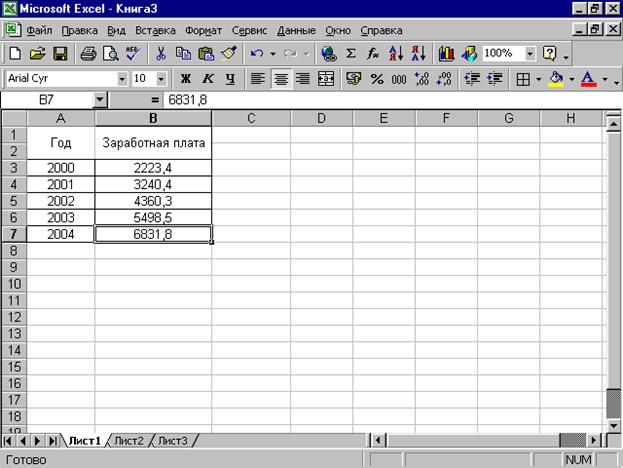Run the Spelling check icon
Viewport: 623px width, 468px height.
[133, 53]
